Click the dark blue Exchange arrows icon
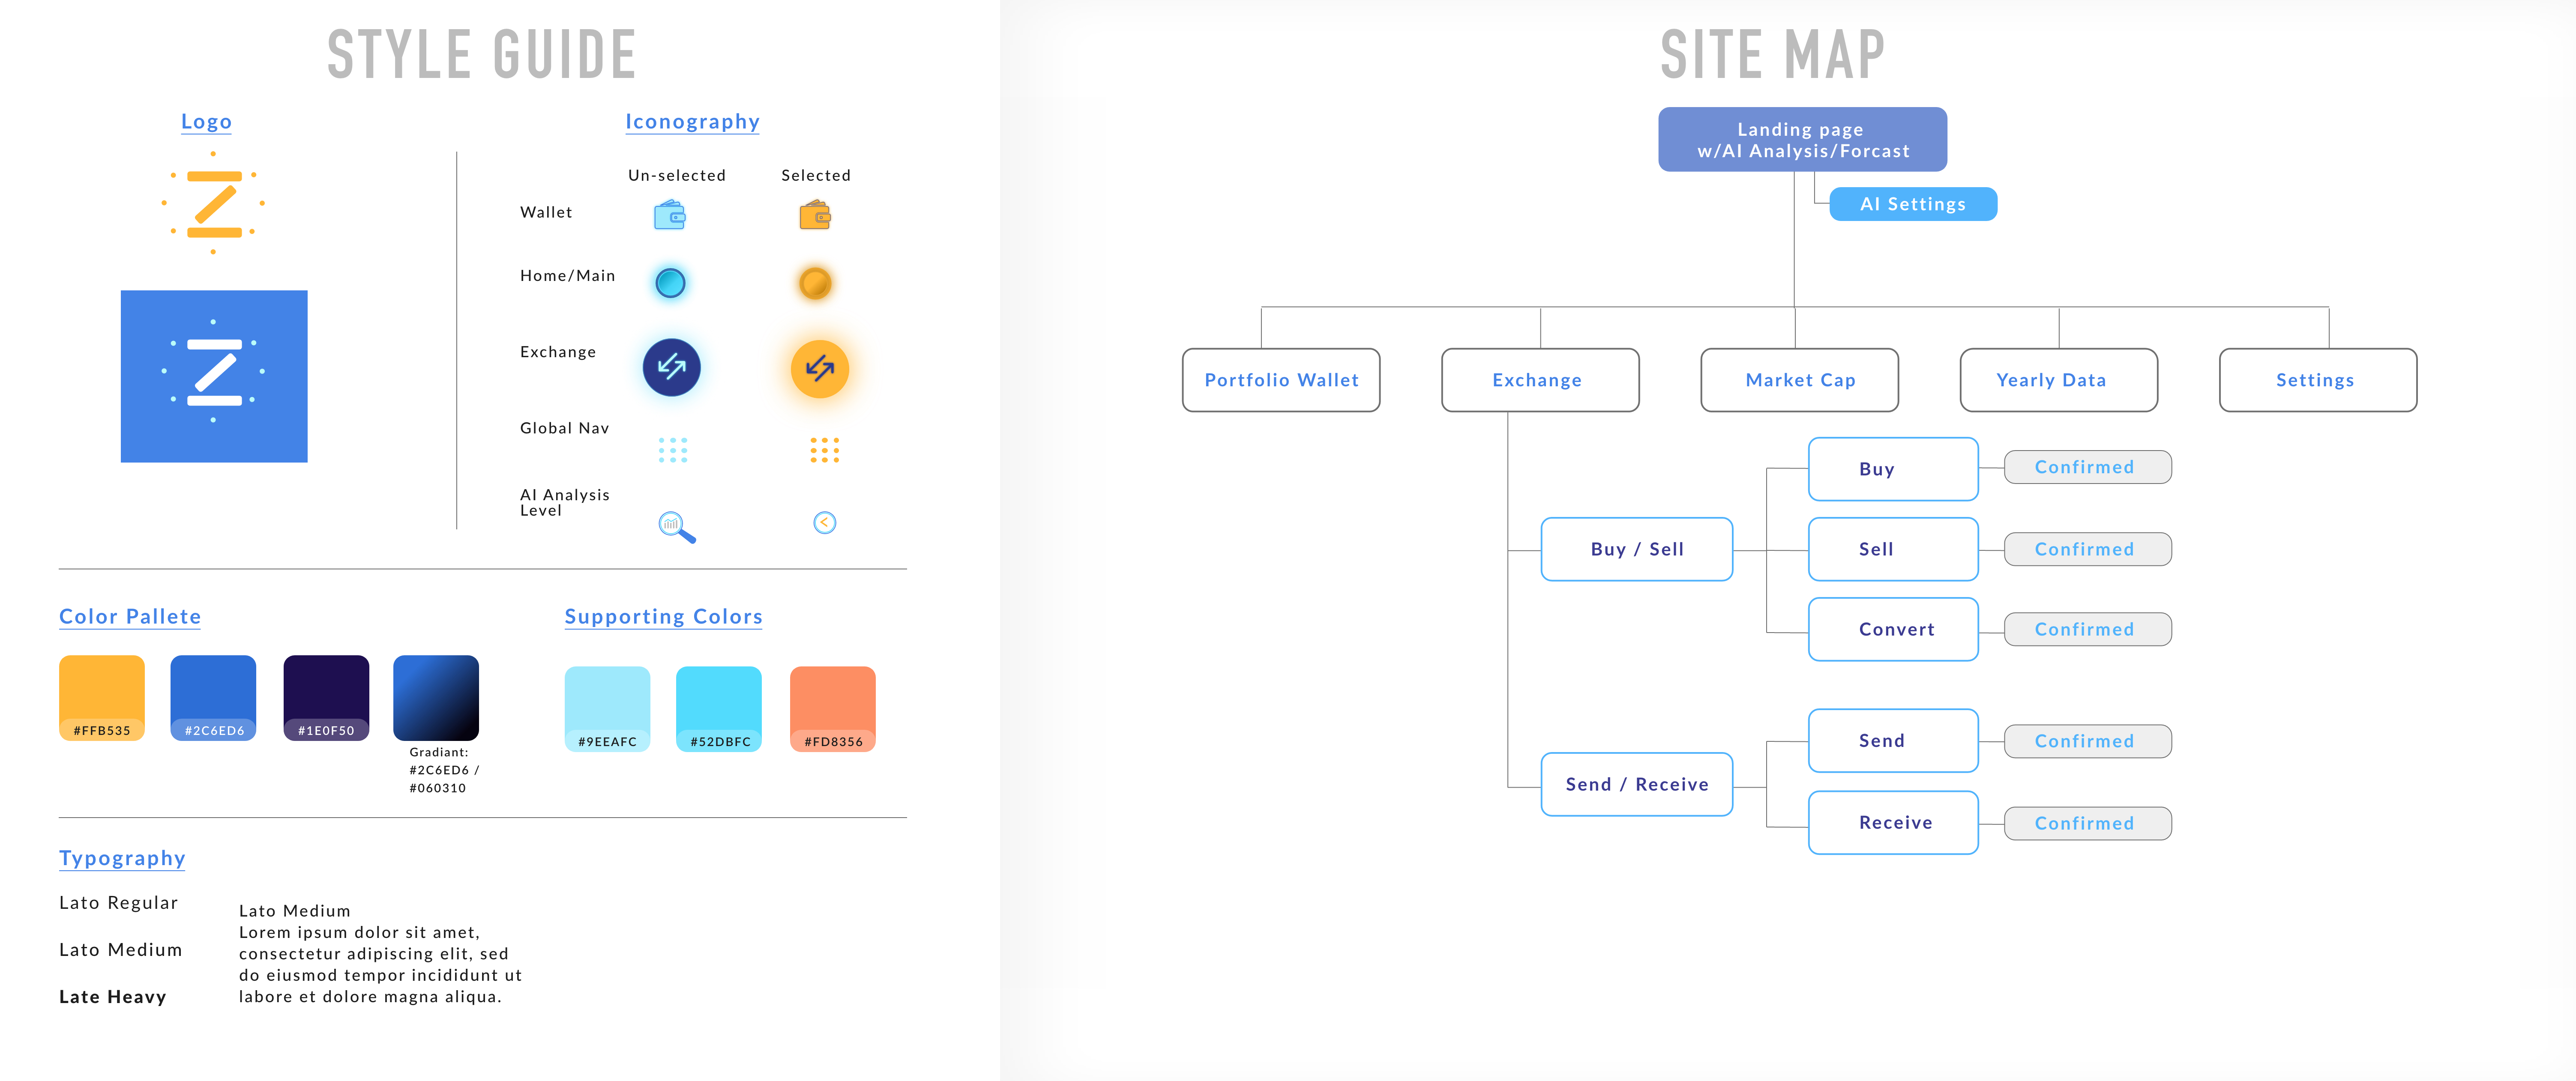 (671, 367)
